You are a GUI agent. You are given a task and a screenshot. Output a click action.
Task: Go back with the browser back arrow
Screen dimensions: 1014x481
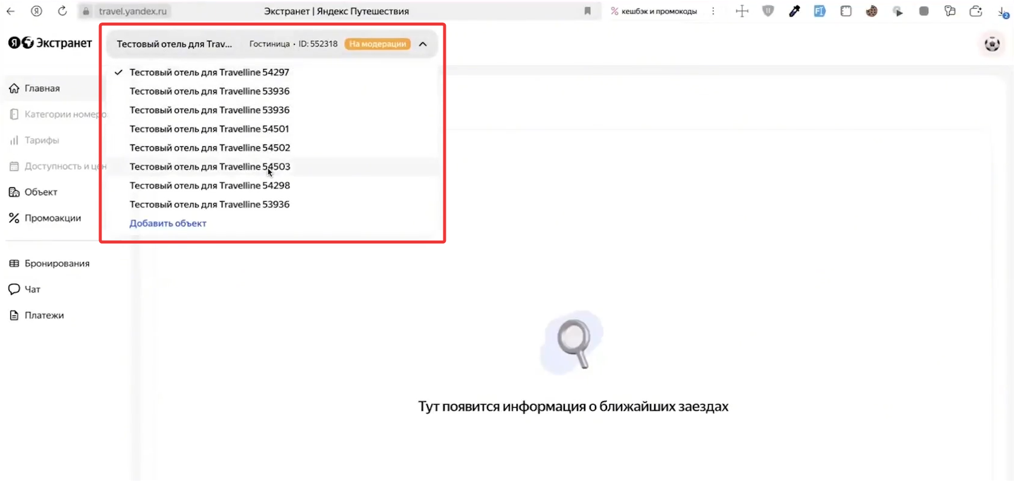10,11
